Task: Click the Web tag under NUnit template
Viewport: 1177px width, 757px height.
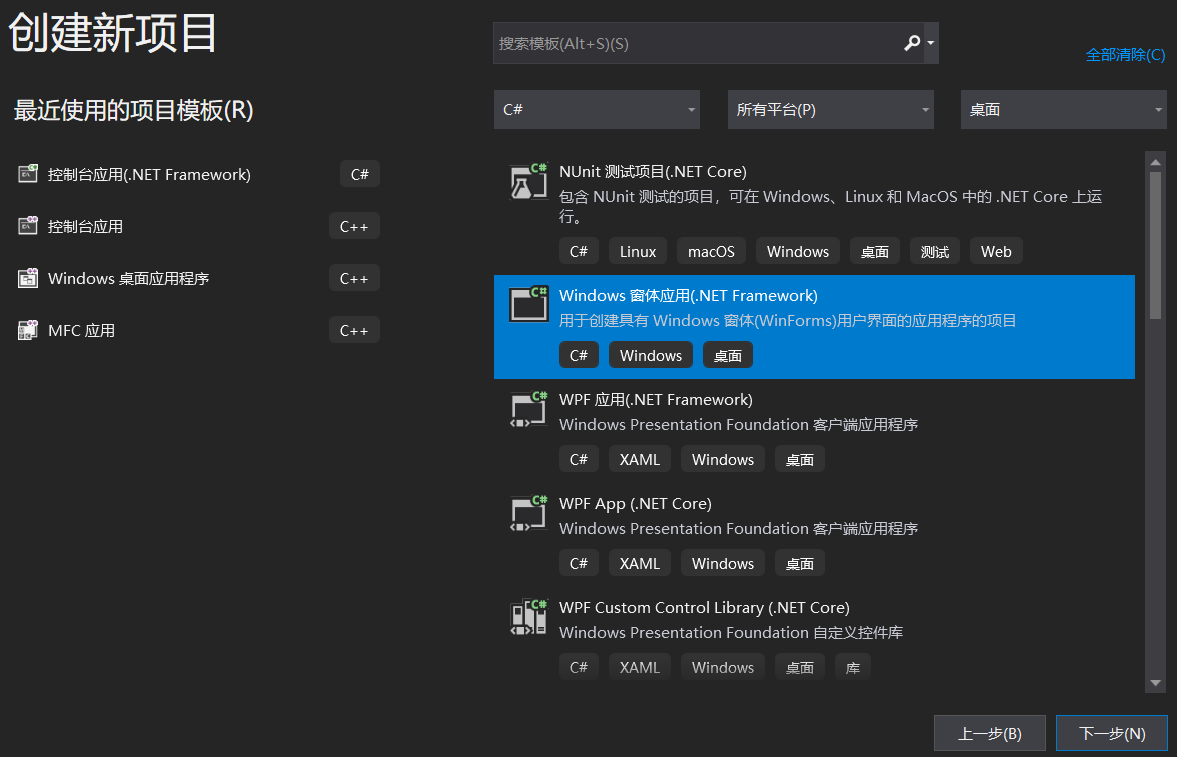Action: 996,252
